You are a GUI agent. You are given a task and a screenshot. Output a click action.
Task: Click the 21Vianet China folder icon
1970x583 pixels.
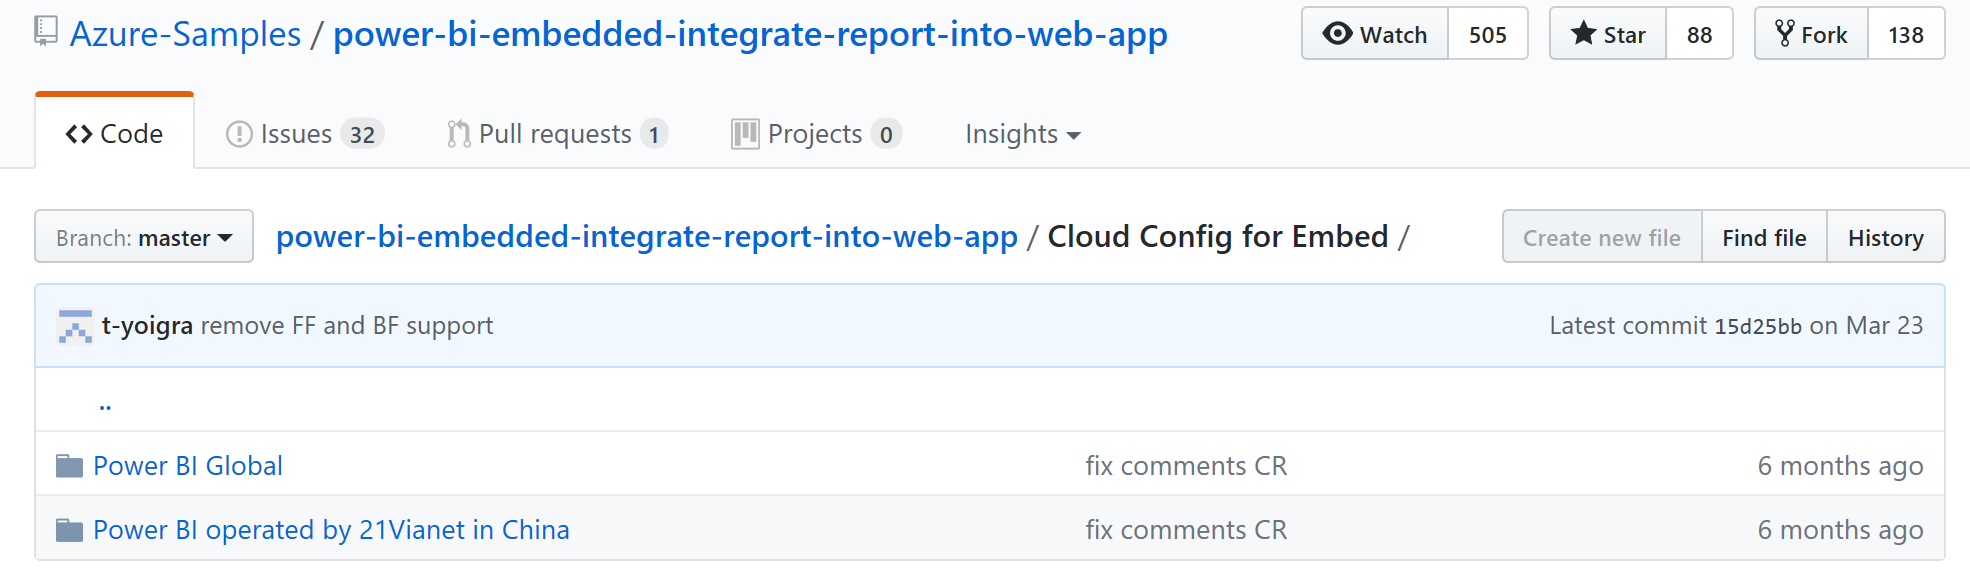(69, 530)
